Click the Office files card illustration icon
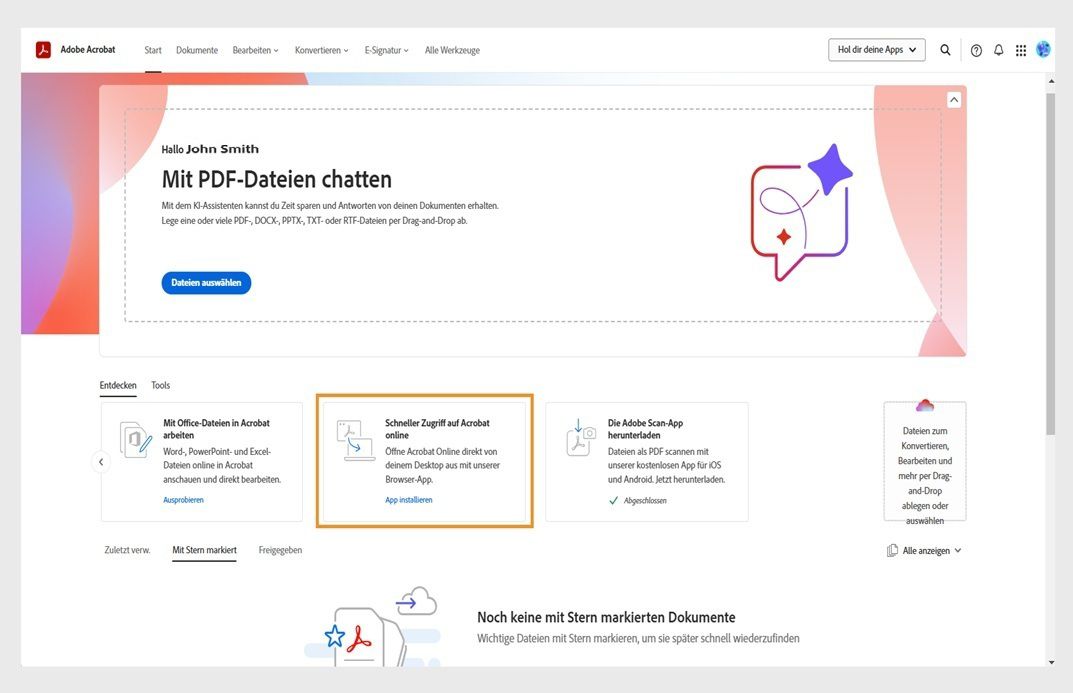 click(x=135, y=442)
